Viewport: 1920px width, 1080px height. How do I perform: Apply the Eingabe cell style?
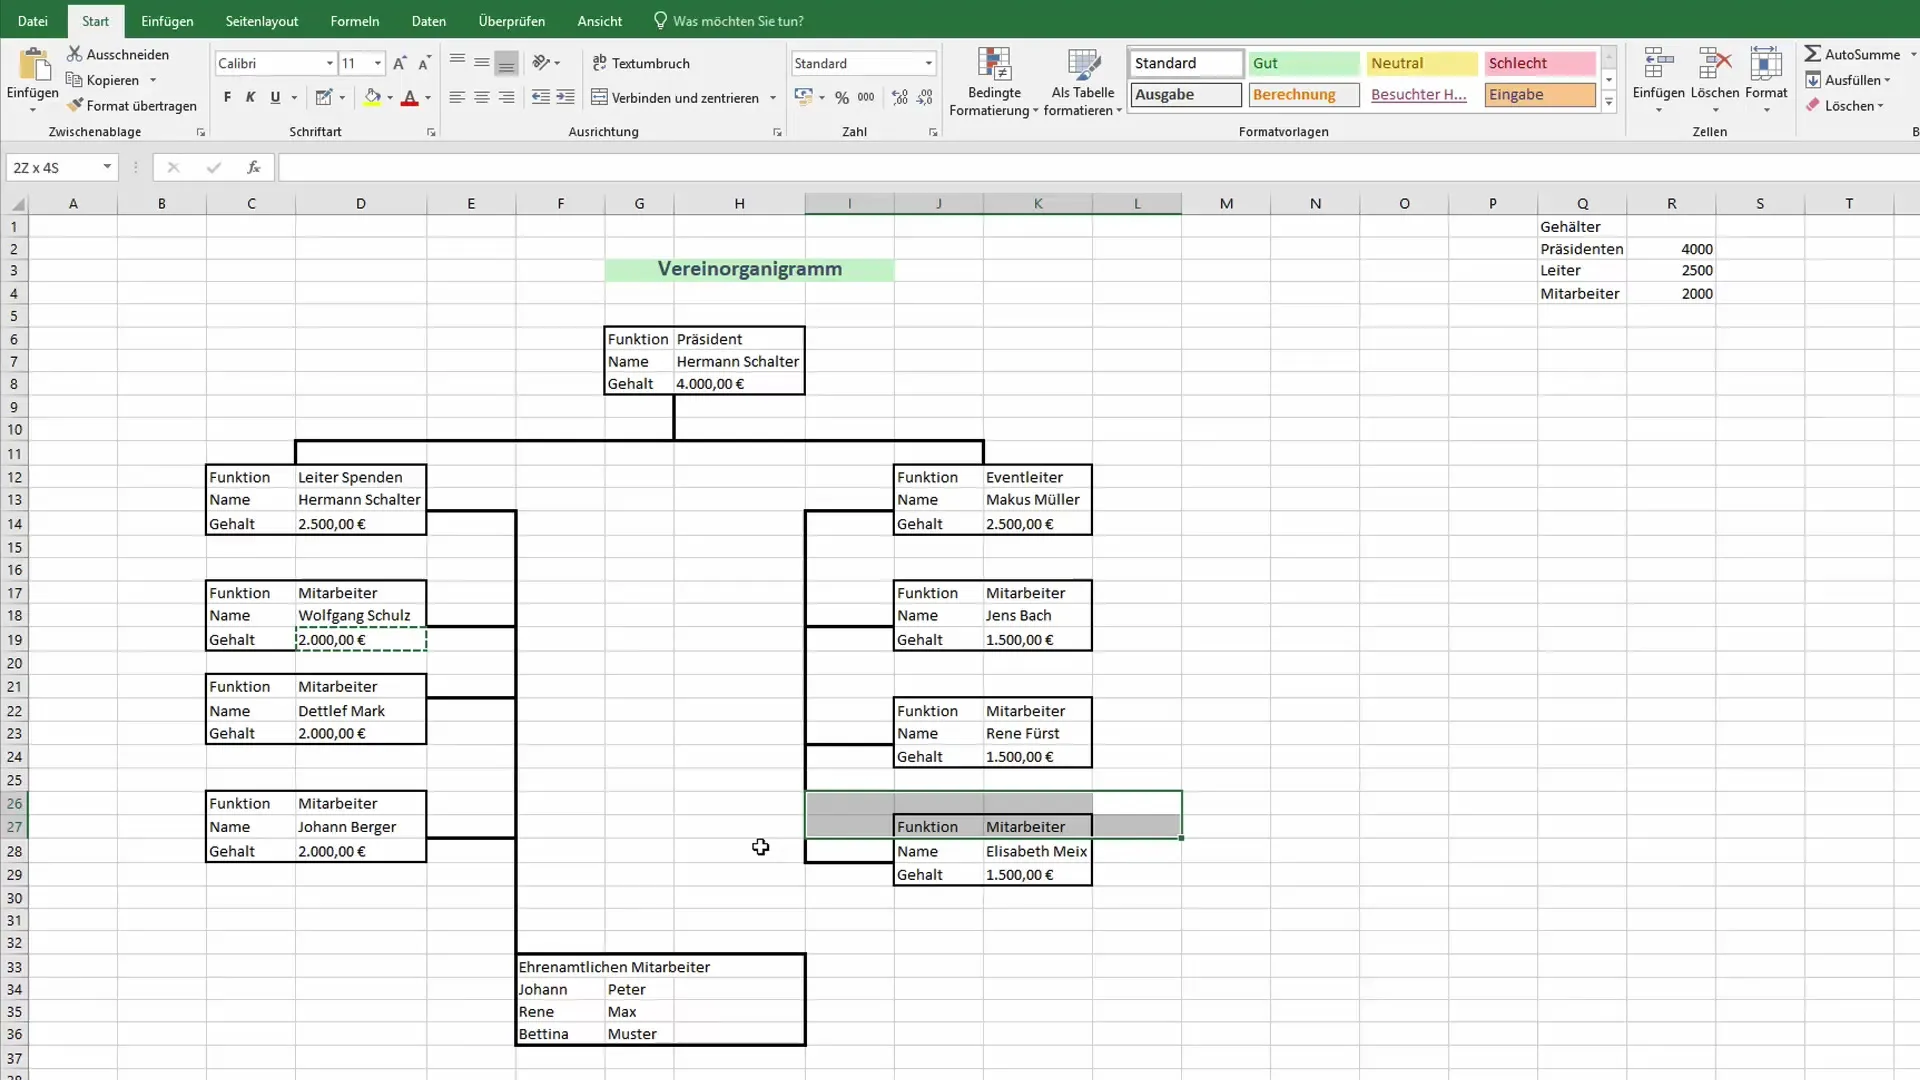pos(1539,94)
